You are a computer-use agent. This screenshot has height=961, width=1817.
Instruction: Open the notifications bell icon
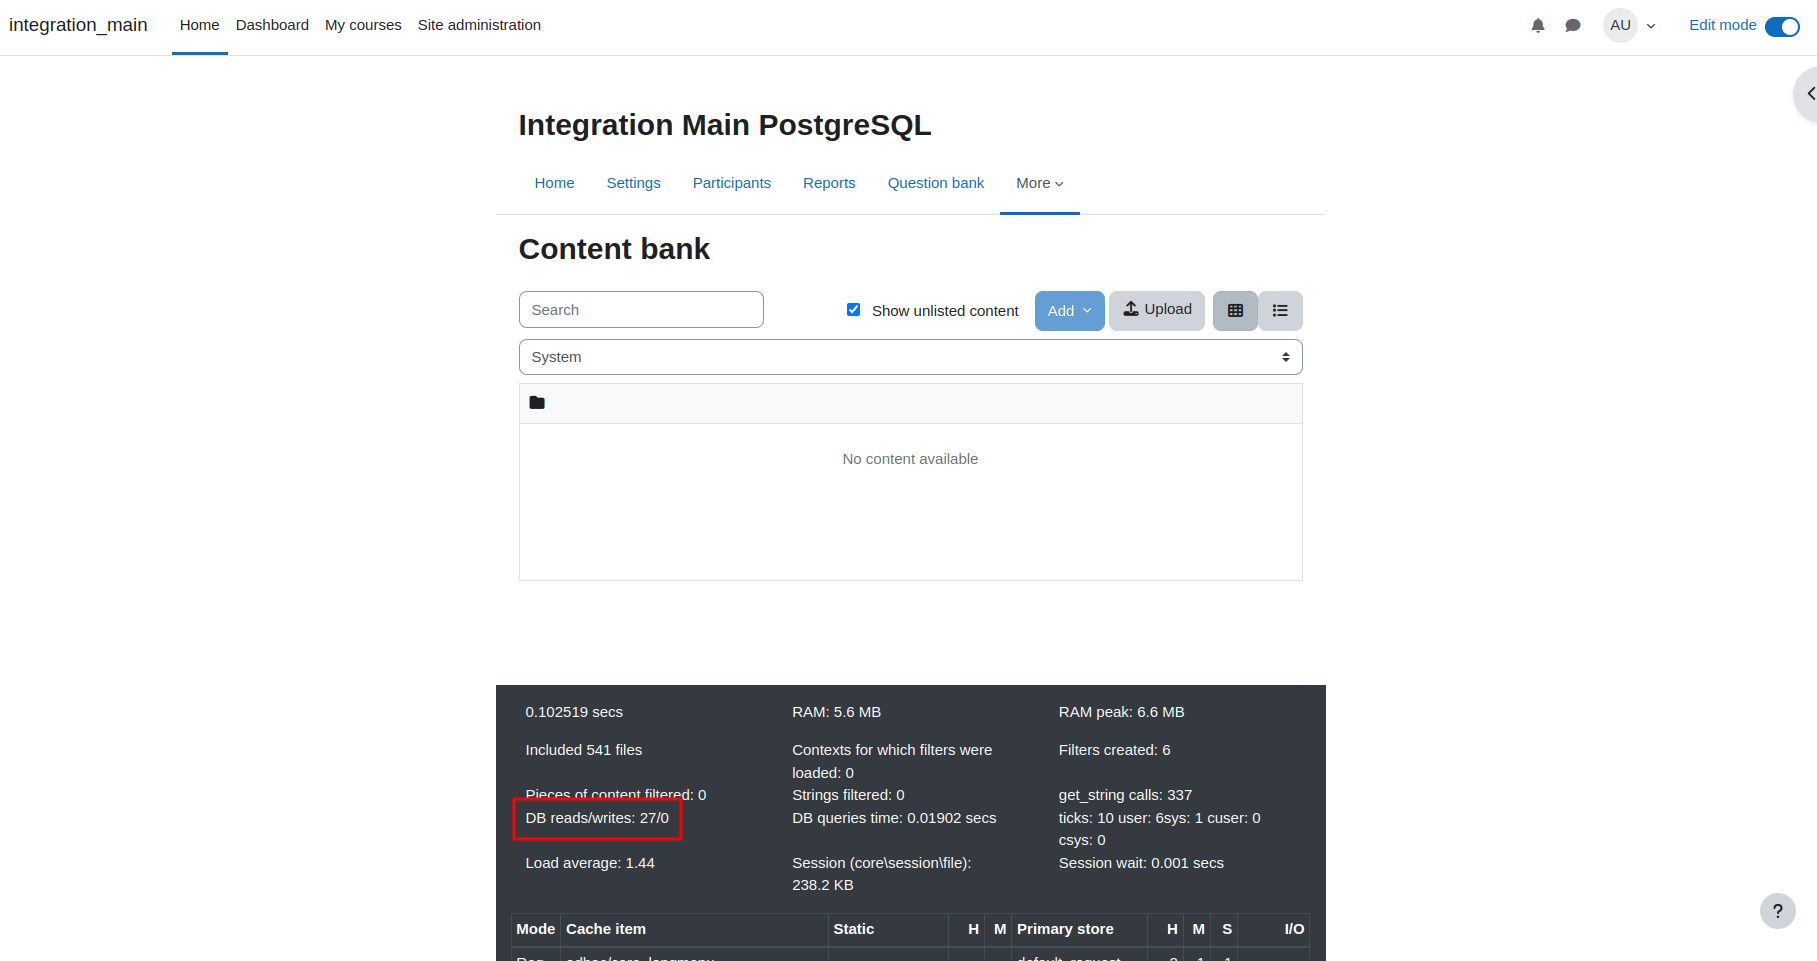pyautogui.click(x=1538, y=26)
